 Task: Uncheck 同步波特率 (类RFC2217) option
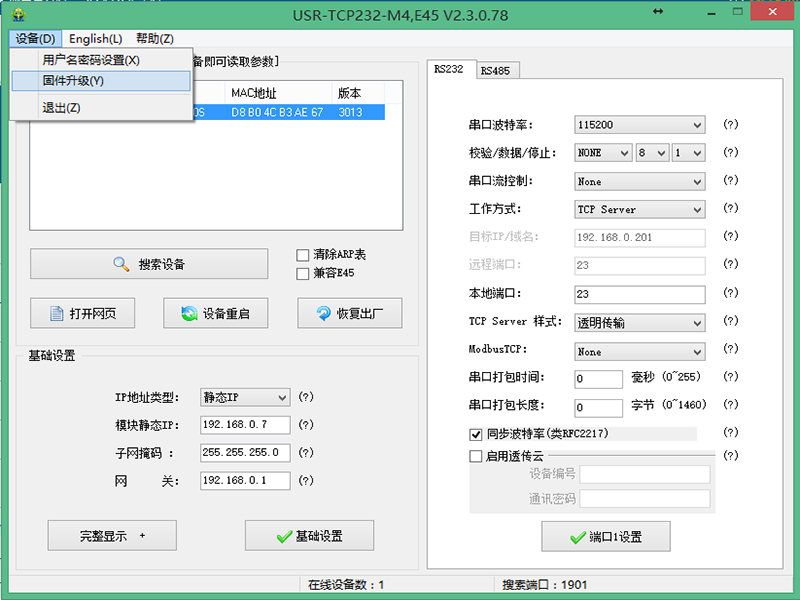point(476,434)
